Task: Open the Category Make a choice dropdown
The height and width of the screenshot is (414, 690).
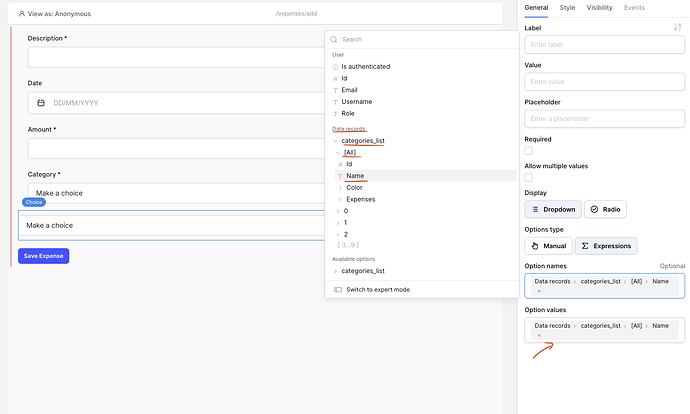Action: (x=176, y=193)
